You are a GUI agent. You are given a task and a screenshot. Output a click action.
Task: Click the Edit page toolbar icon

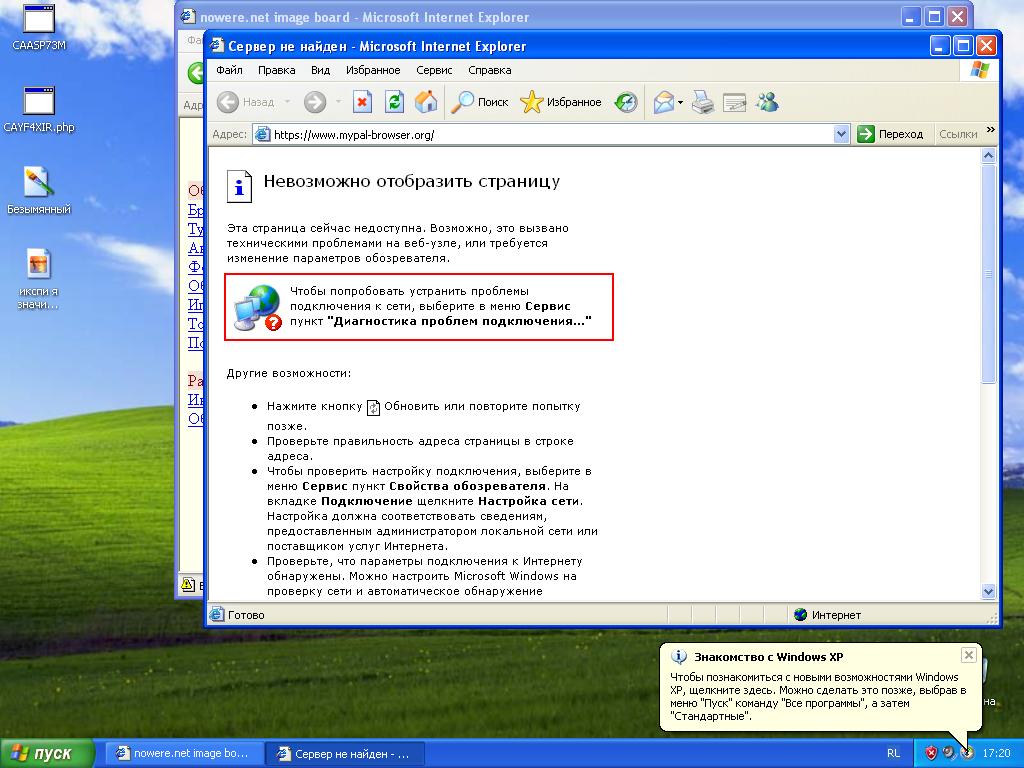click(735, 102)
